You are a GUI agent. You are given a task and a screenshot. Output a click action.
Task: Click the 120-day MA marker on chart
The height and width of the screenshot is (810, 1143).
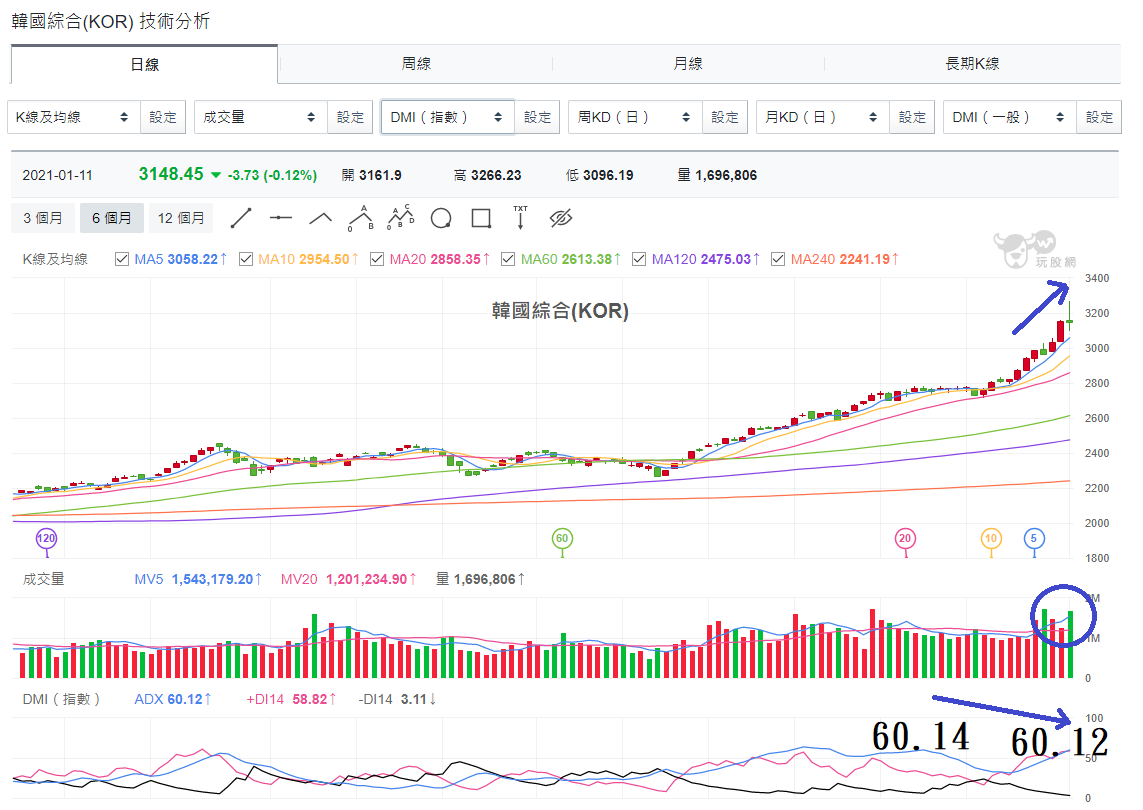point(46,539)
